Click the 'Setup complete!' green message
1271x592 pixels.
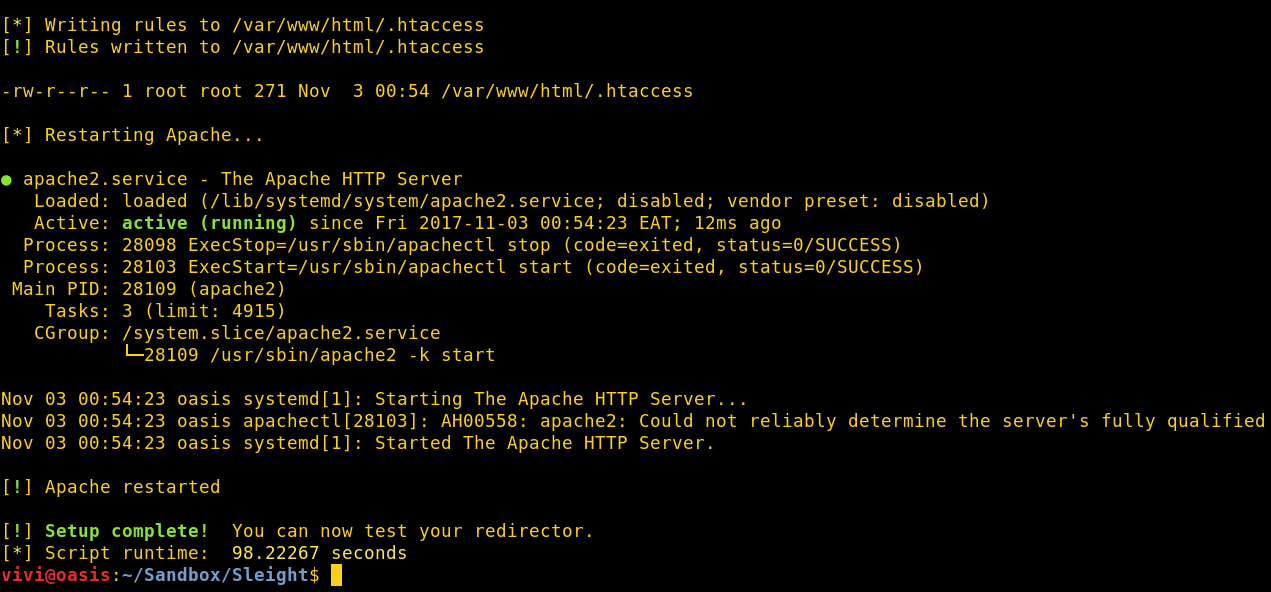coord(127,531)
